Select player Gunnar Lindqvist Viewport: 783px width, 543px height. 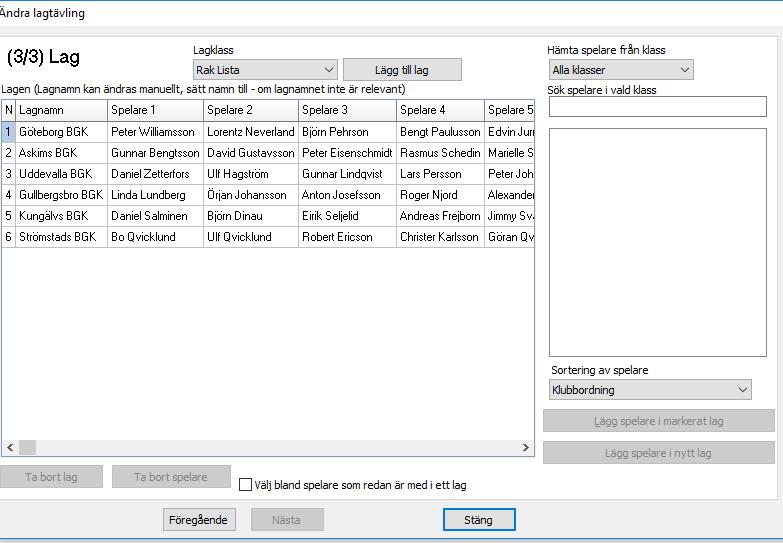pyautogui.click(x=348, y=174)
